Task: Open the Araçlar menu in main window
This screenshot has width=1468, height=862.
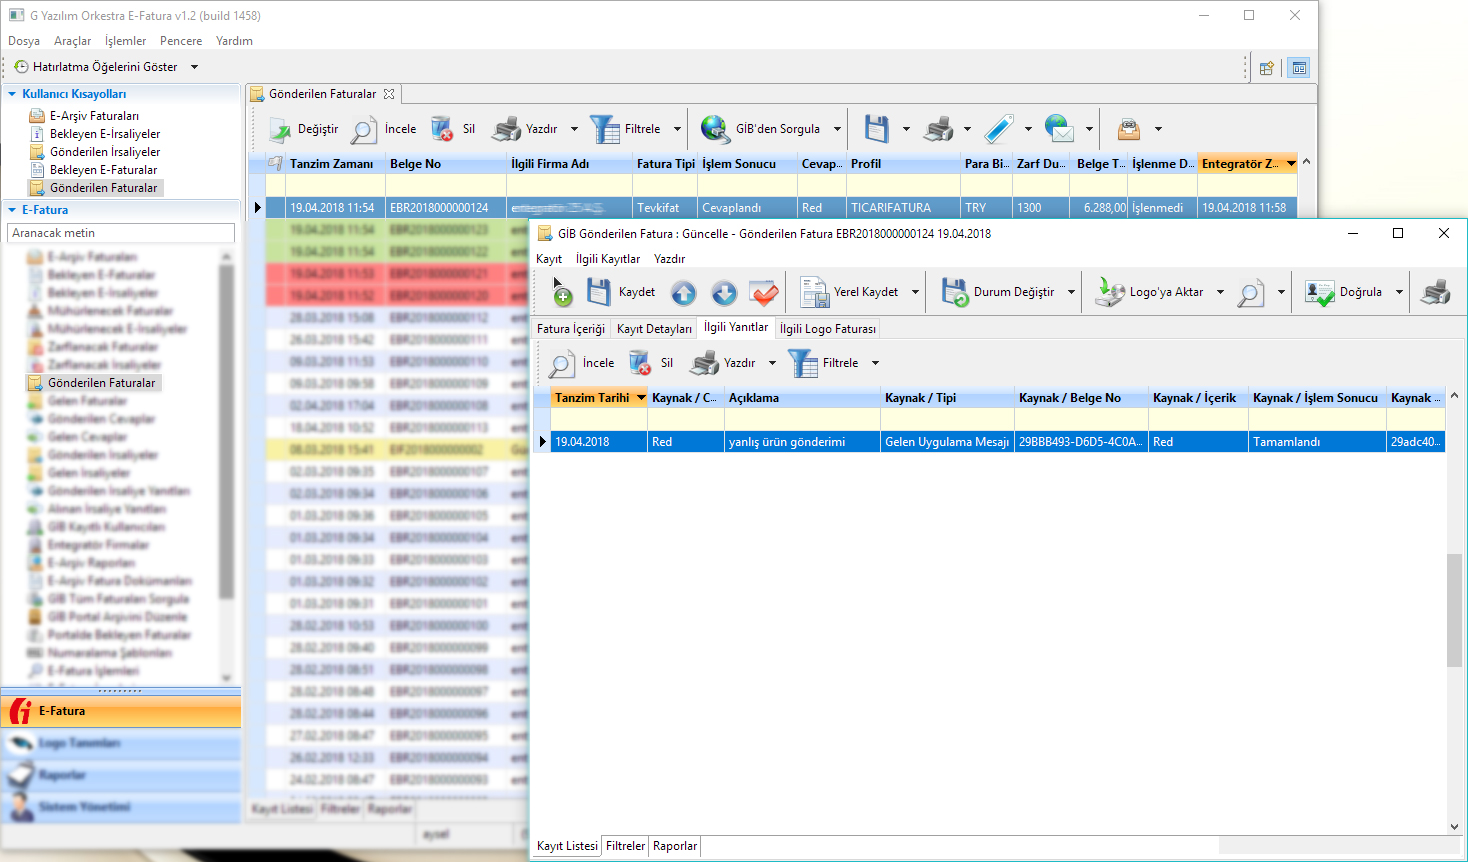Action: tap(72, 41)
